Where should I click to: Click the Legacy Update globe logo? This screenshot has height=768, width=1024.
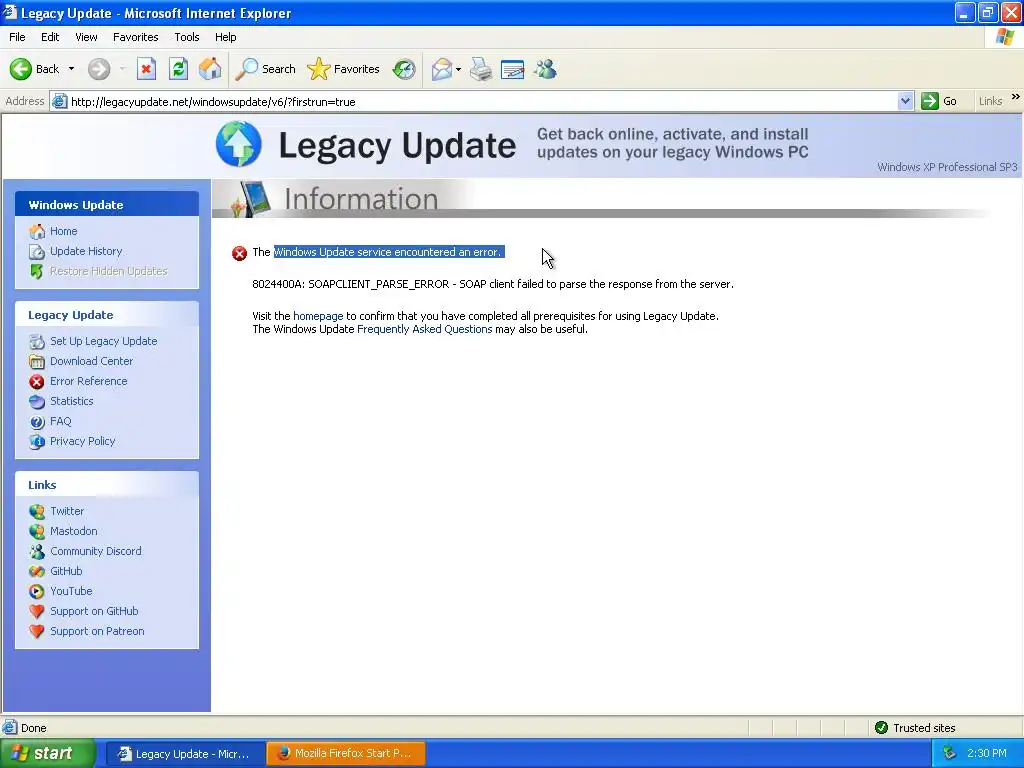[238, 144]
